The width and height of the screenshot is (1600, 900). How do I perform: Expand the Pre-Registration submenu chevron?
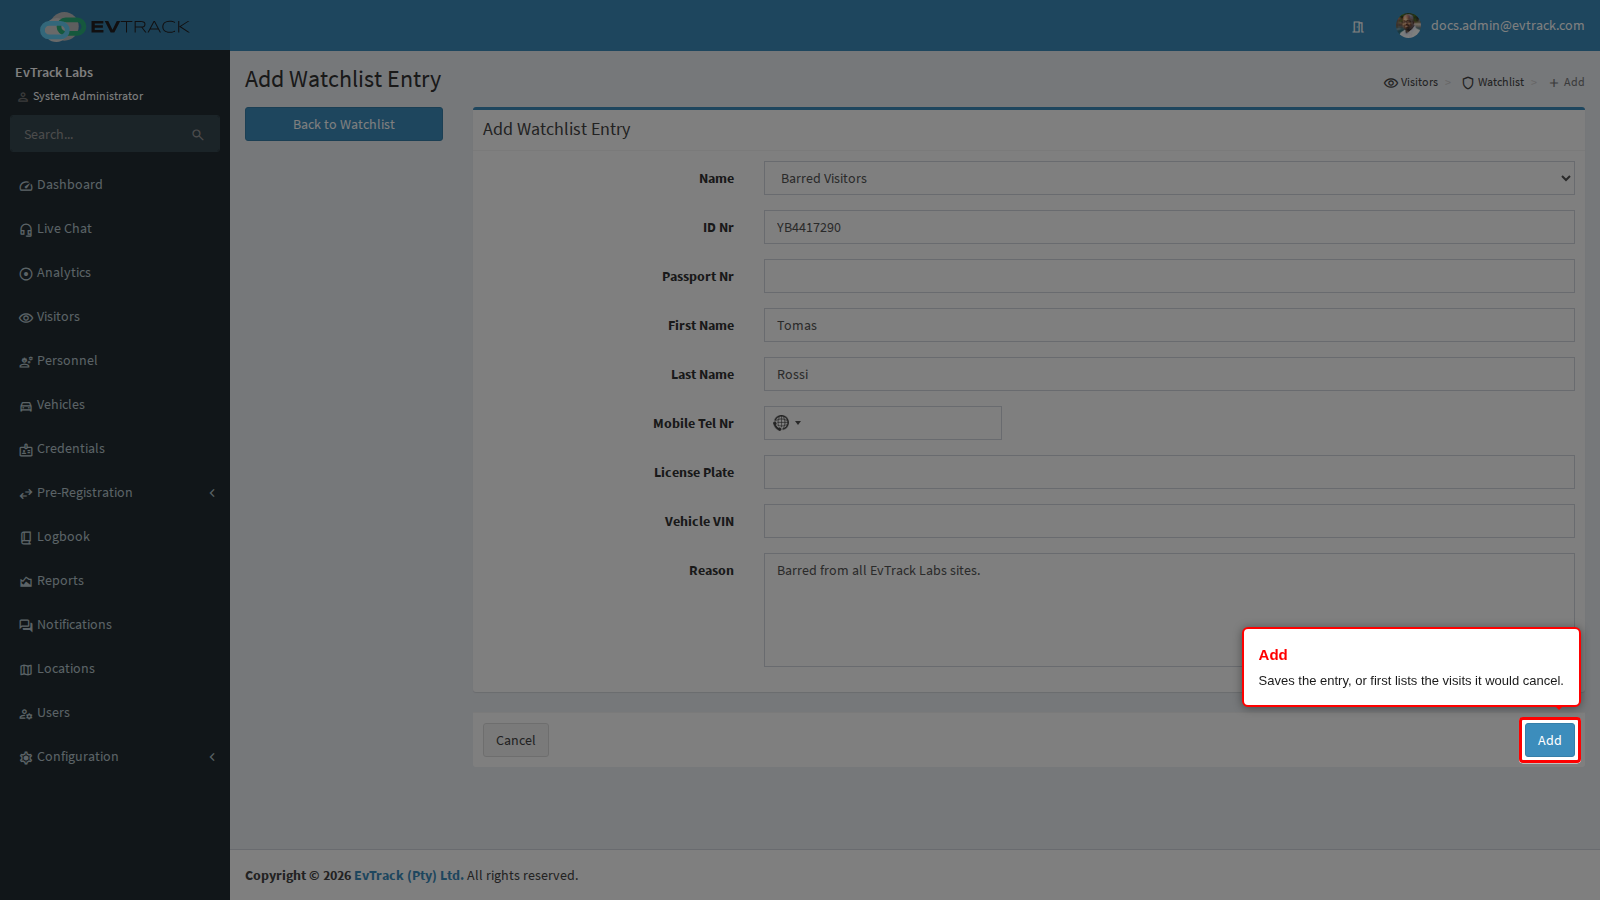pyautogui.click(x=212, y=493)
